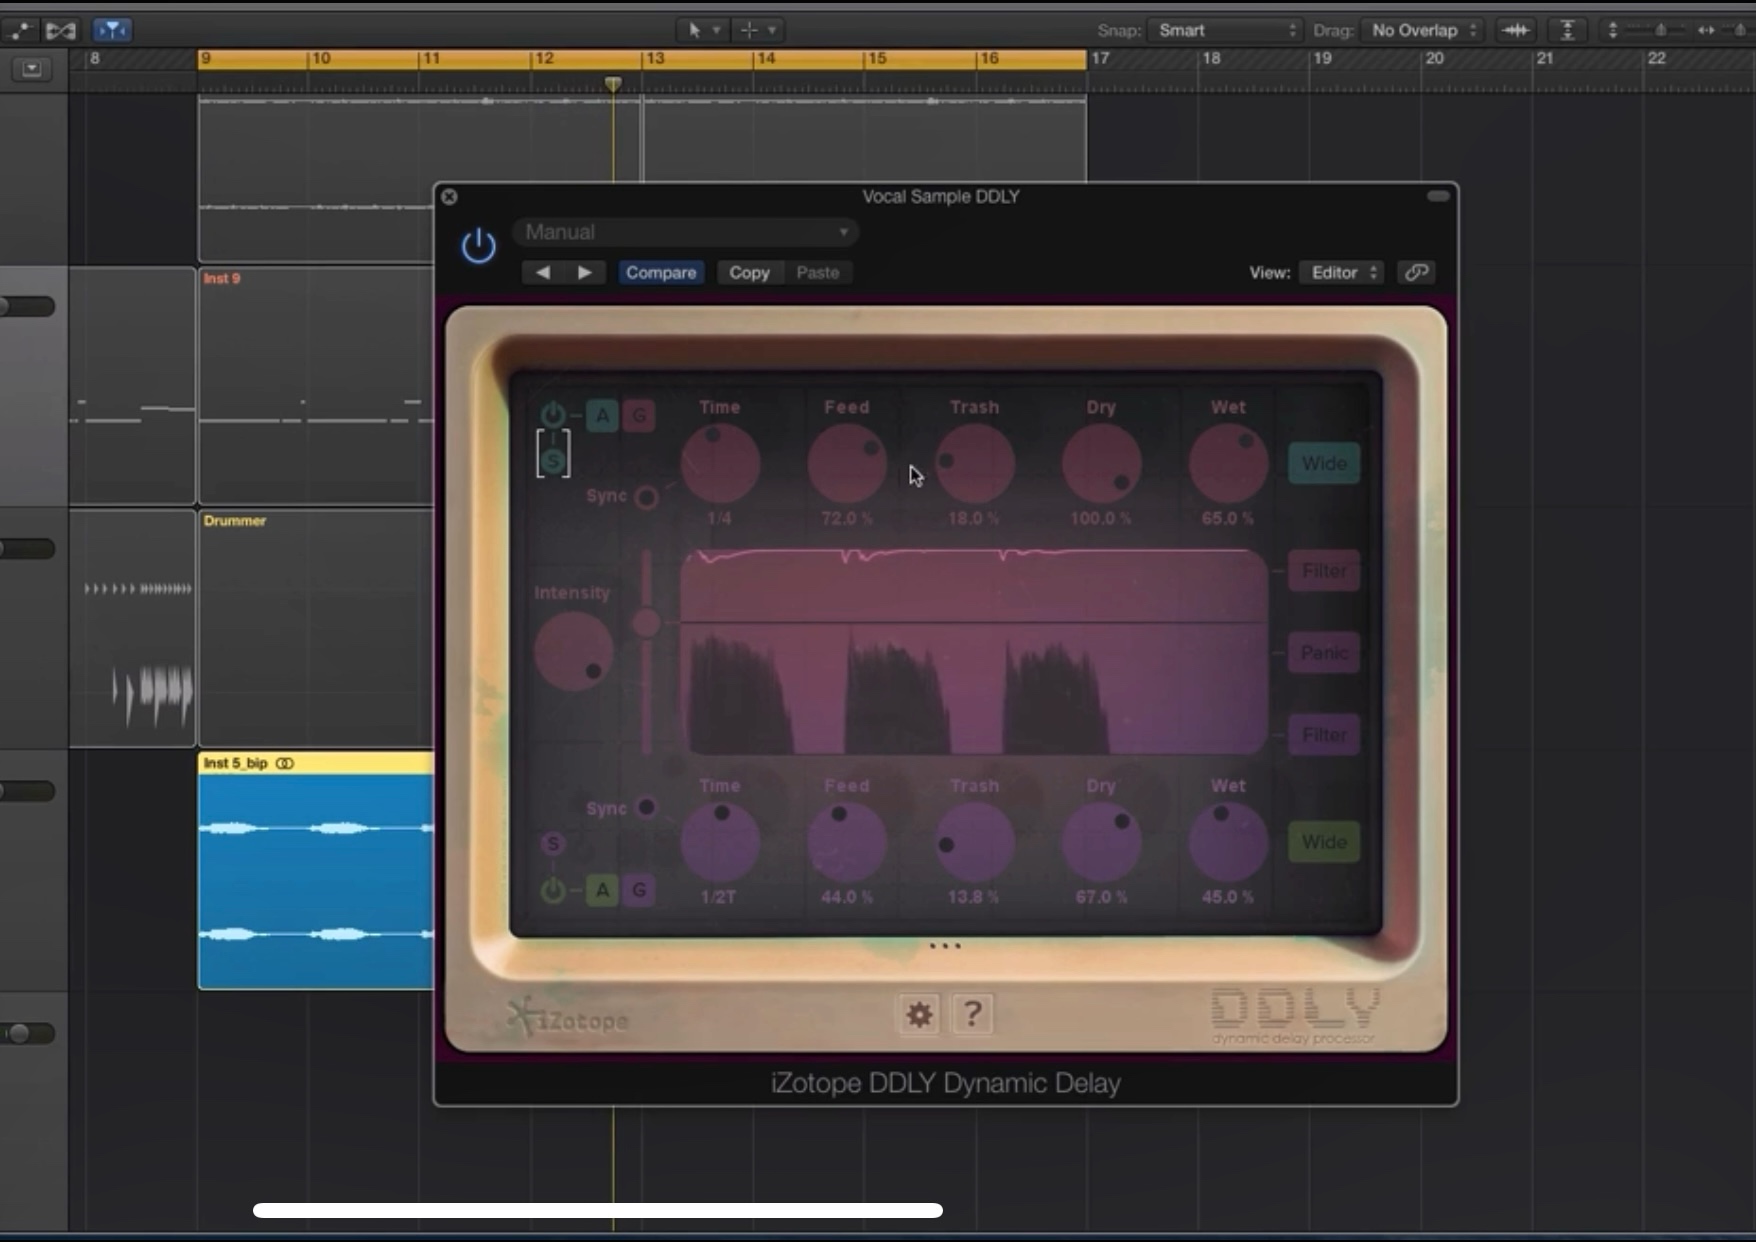The width and height of the screenshot is (1756, 1242).
Task: Open the Drag No Overlap dropdown
Action: 1423,30
